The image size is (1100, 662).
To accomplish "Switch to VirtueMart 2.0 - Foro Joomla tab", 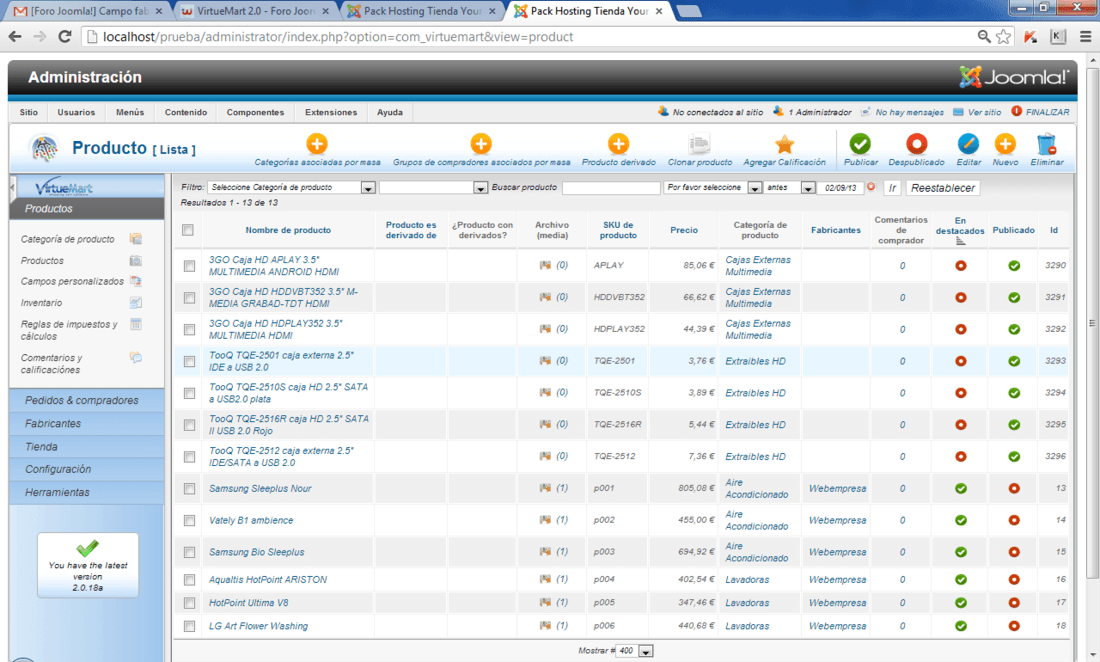I will coord(255,11).
